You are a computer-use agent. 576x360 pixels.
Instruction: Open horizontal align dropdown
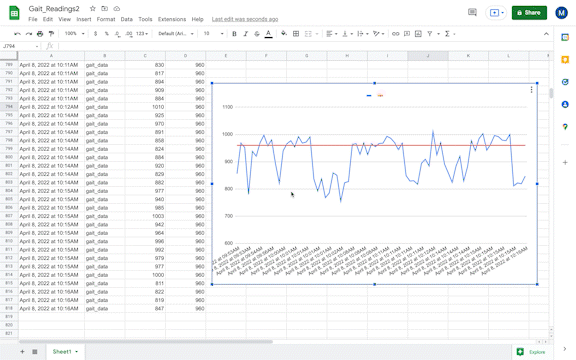[x=332, y=34]
